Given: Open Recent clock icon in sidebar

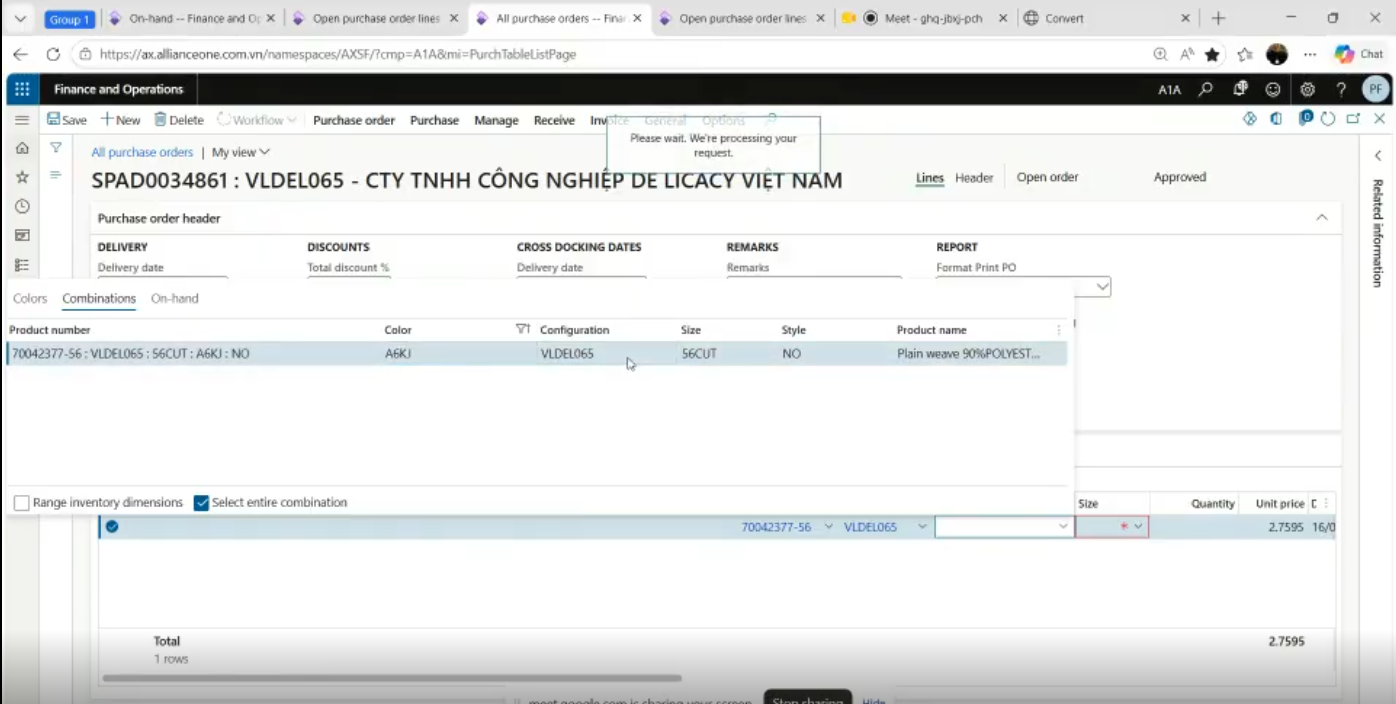Looking at the screenshot, I should pos(22,206).
